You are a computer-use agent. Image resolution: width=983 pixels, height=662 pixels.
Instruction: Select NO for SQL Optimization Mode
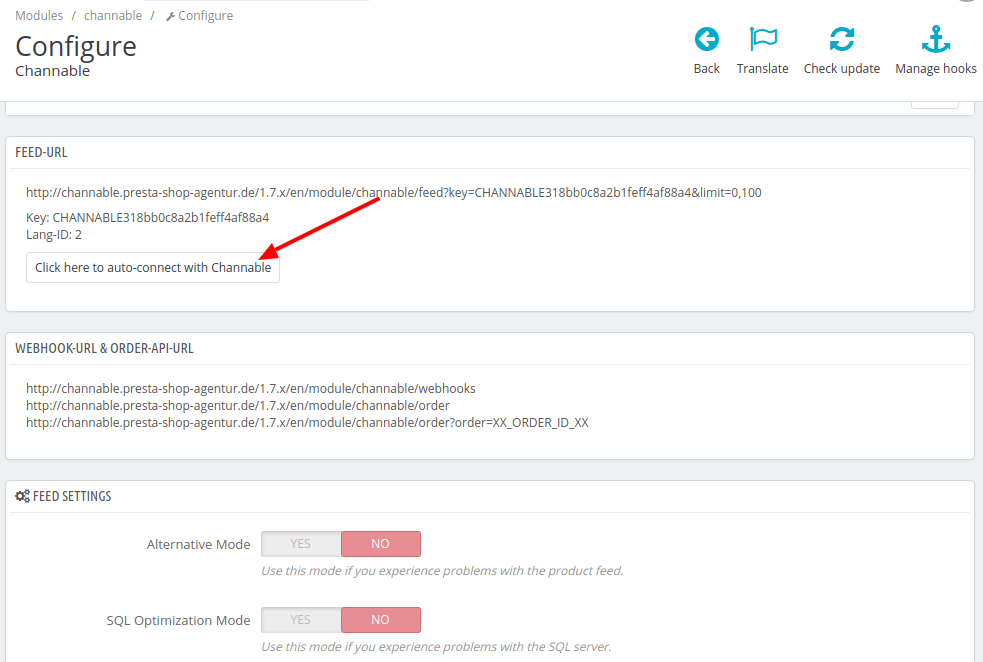tap(380, 620)
